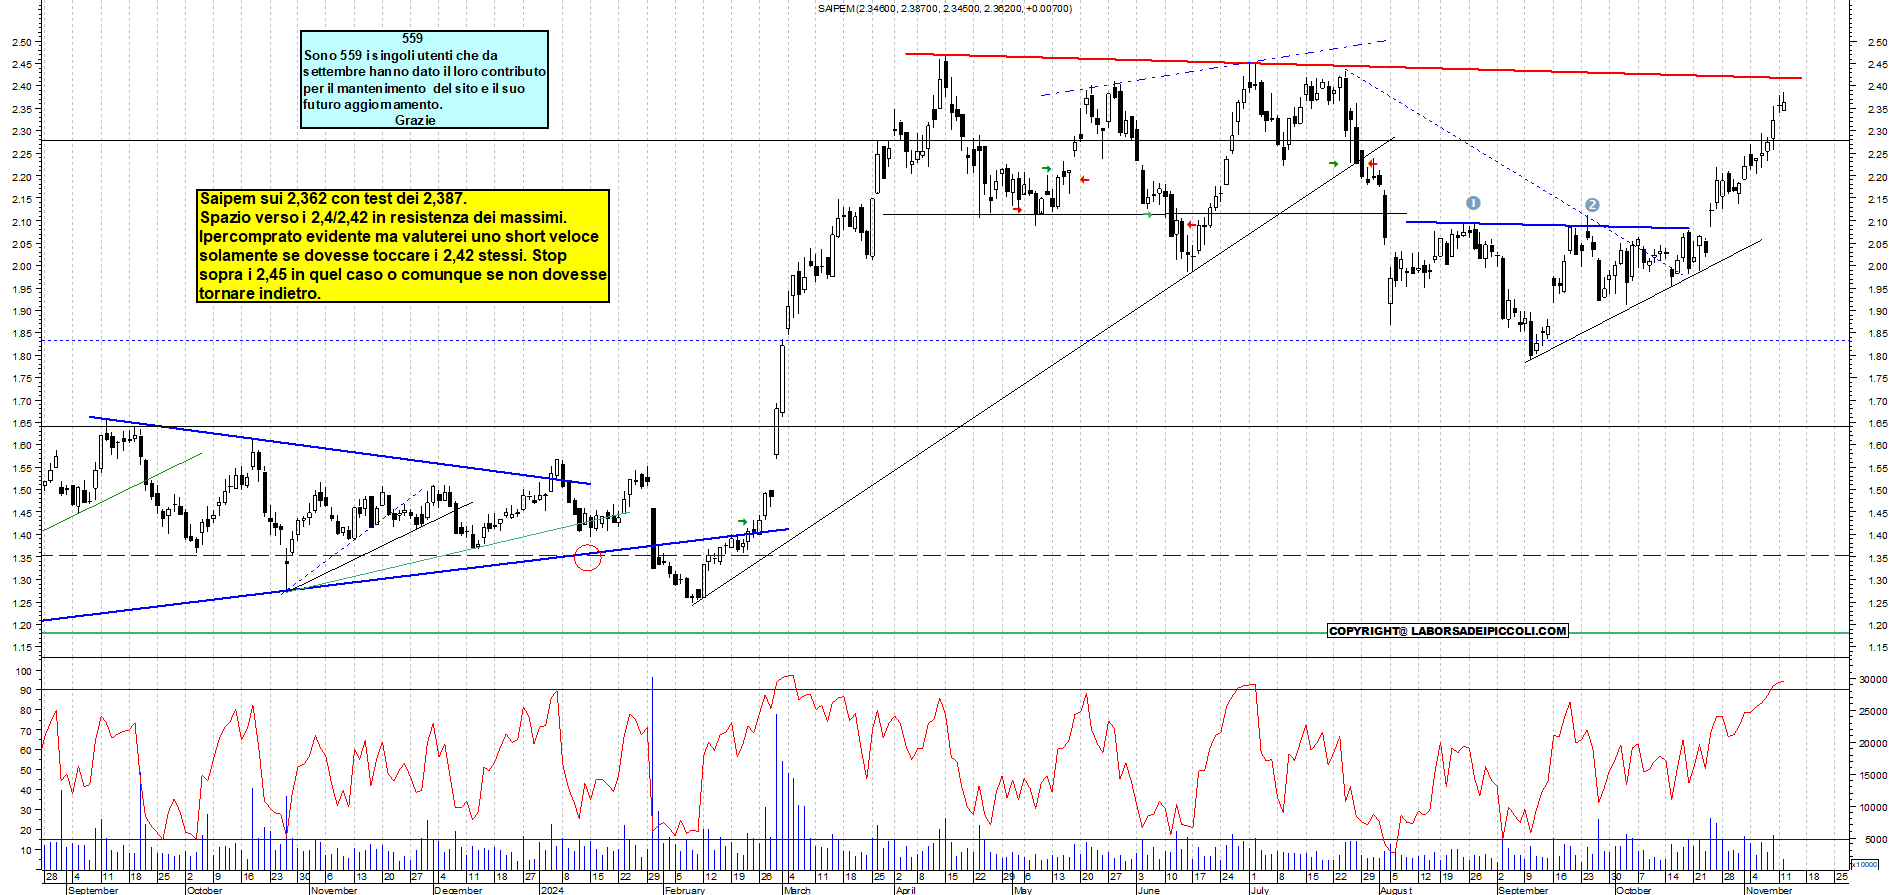Screen dimensions: 1890x895
Task: Click the '2.00' price label on the right axis
Action: [1877, 267]
